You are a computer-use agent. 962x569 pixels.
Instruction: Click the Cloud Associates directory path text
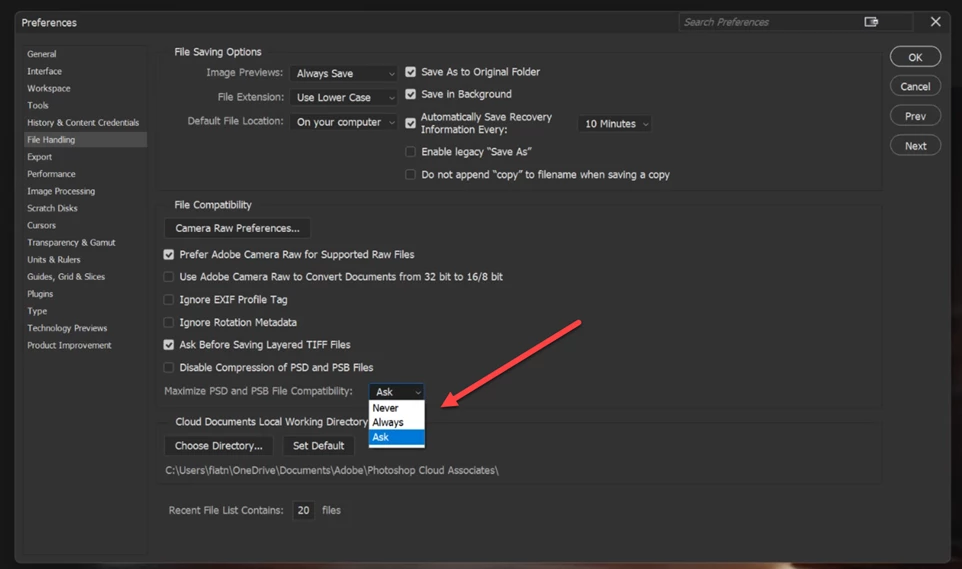click(332, 470)
